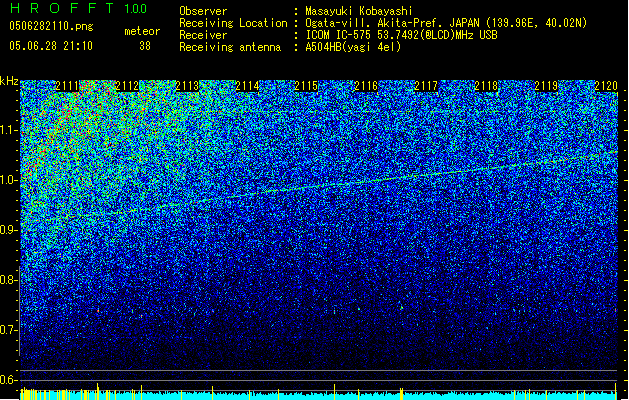The height and width of the screenshot is (400, 629).
Task: Click the 'Receiving Location' field label
Action: pos(233,23)
